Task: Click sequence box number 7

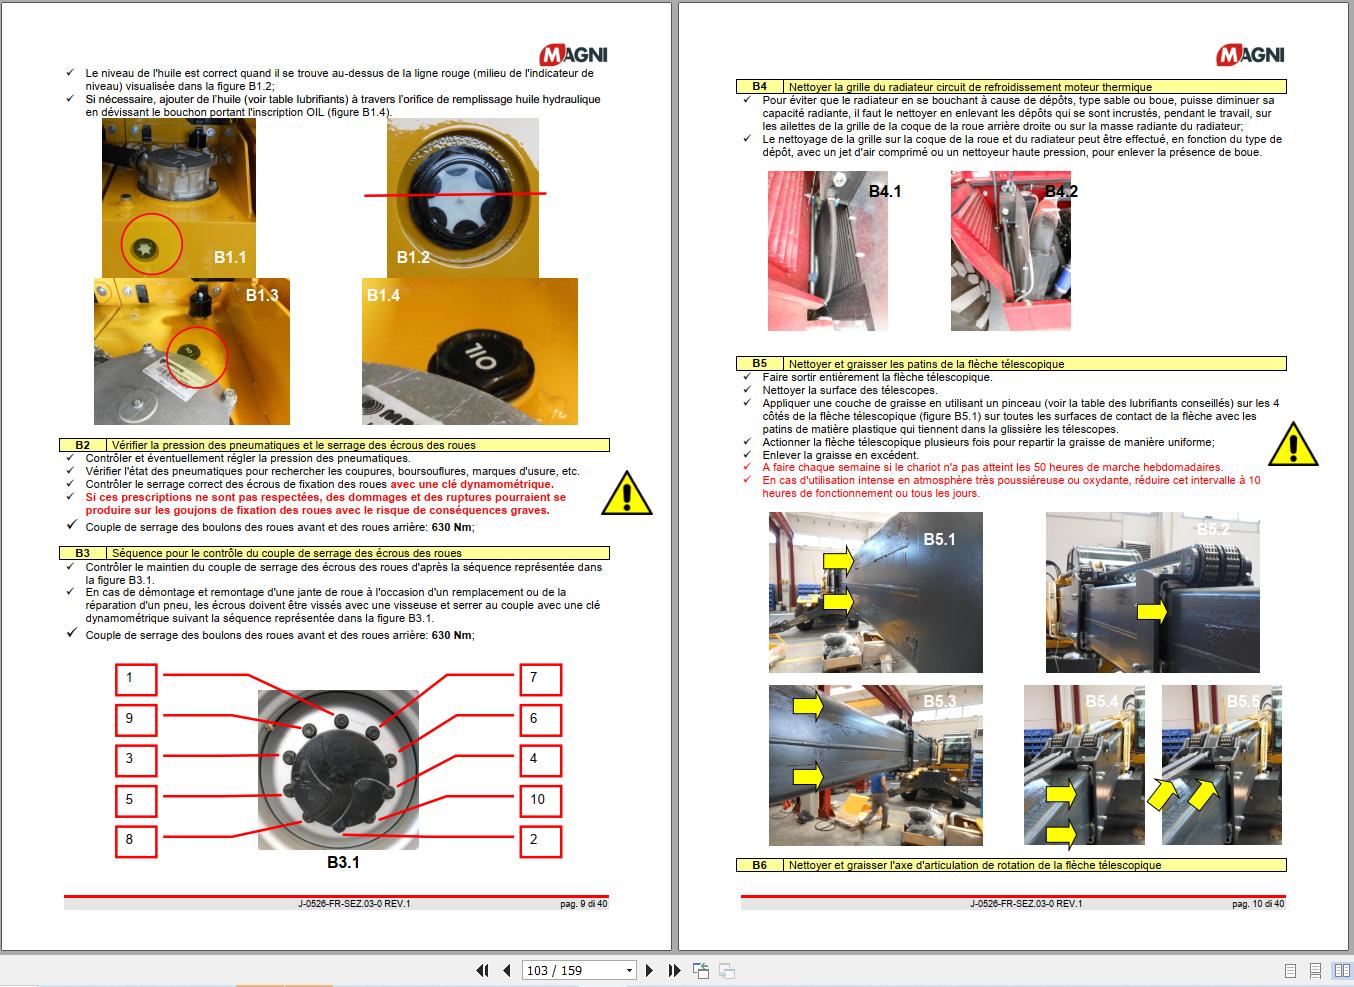Action: (540, 678)
